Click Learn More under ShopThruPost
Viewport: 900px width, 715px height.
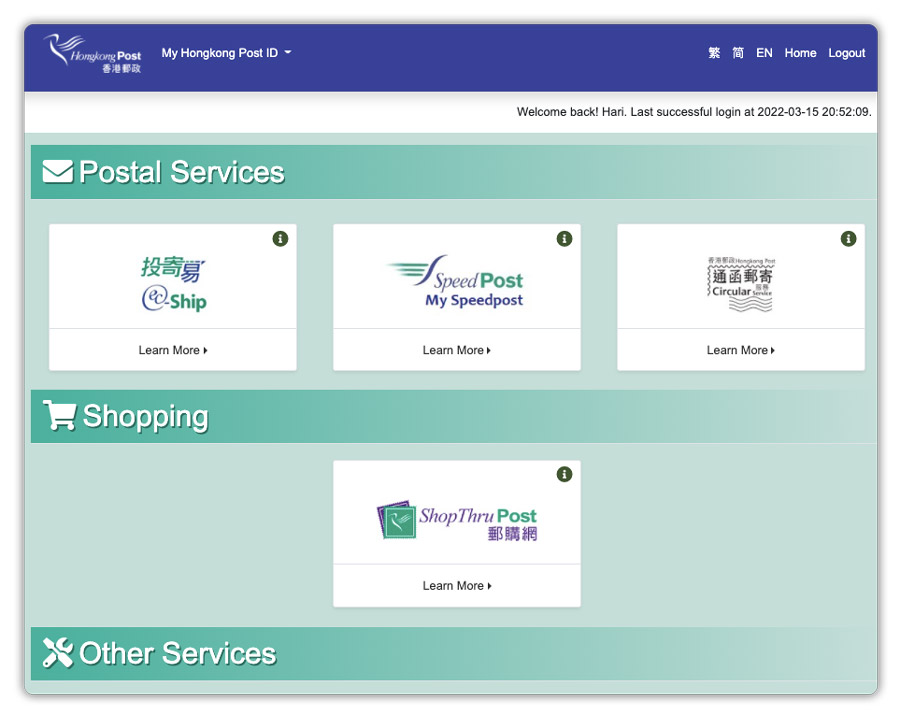pyautogui.click(x=457, y=586)
